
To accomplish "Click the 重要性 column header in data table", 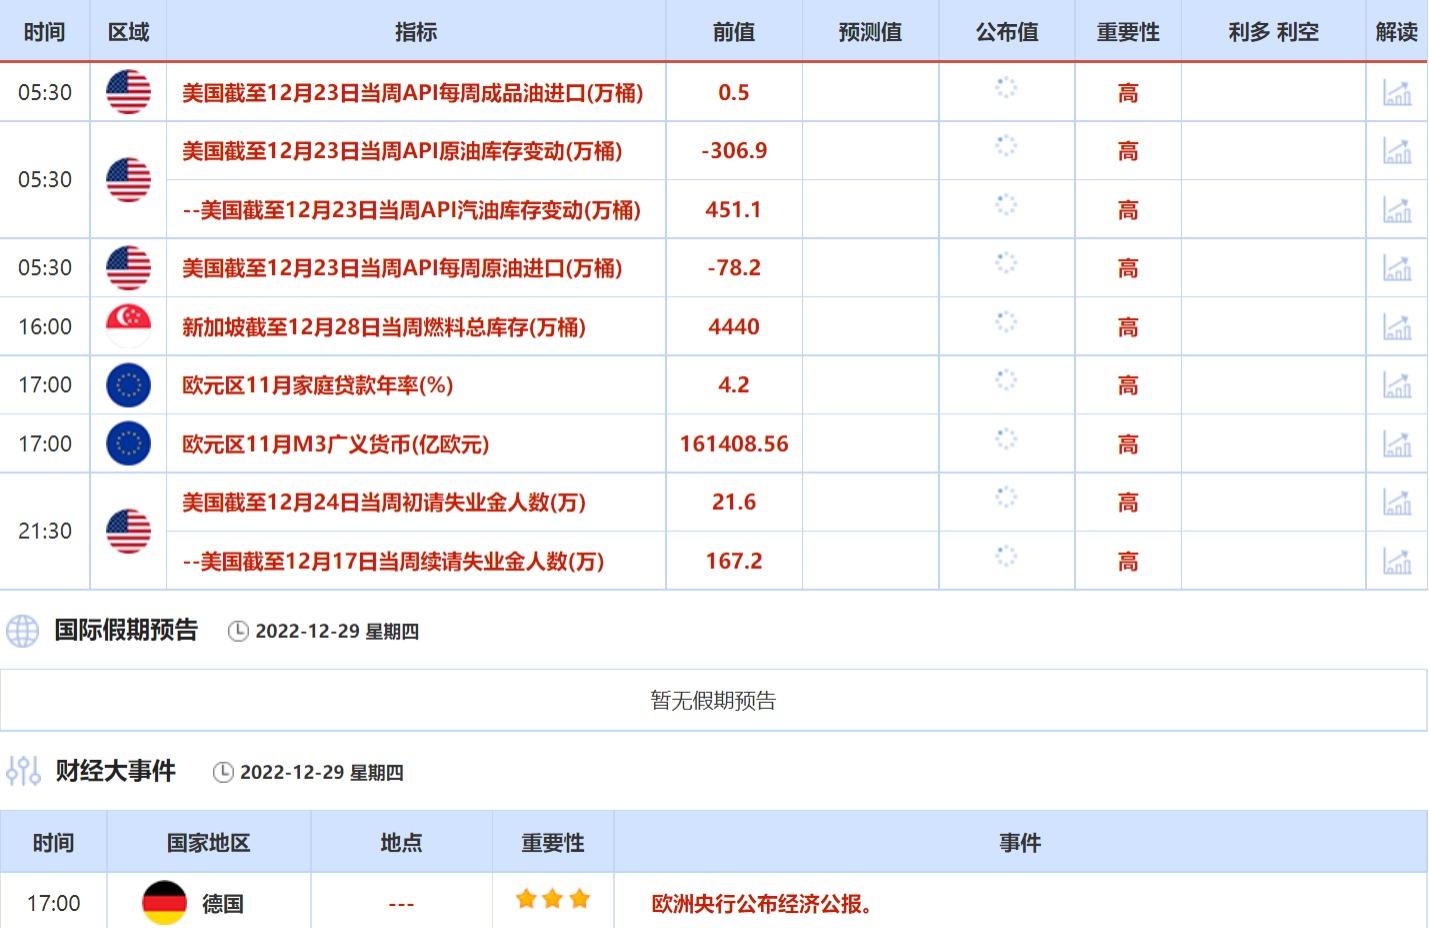I will [1127, 32].
